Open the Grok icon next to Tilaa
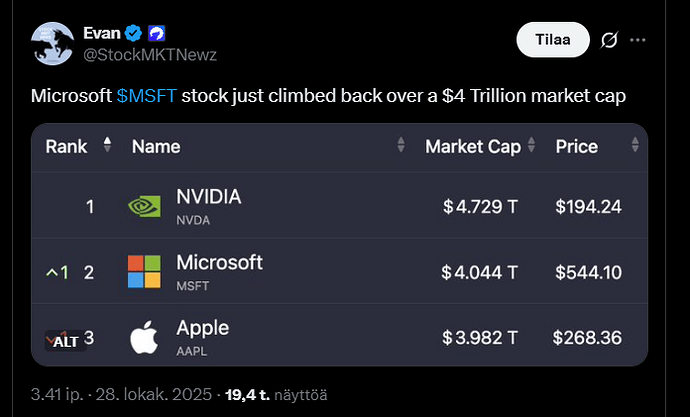690x417 pixels. click(x=609, y=41)
